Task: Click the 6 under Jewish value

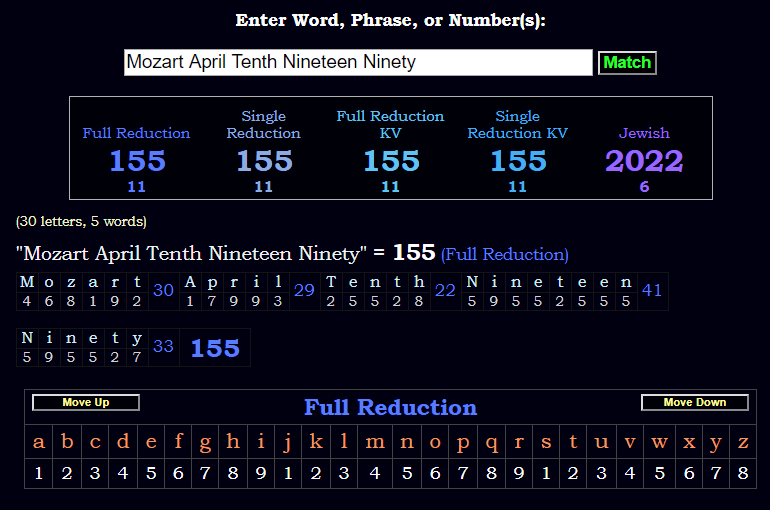Action: click(x=644, y=187)
